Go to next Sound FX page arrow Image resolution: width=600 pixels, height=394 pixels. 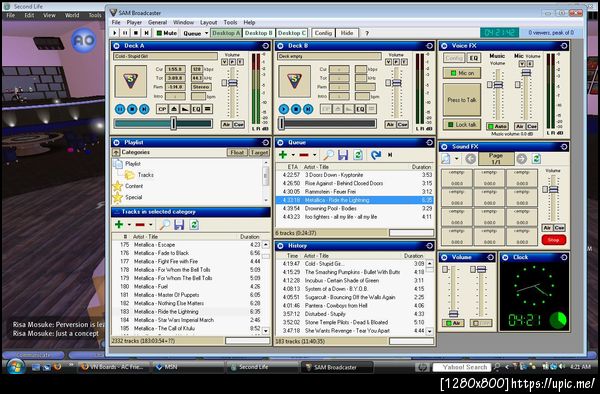[522, 159]
